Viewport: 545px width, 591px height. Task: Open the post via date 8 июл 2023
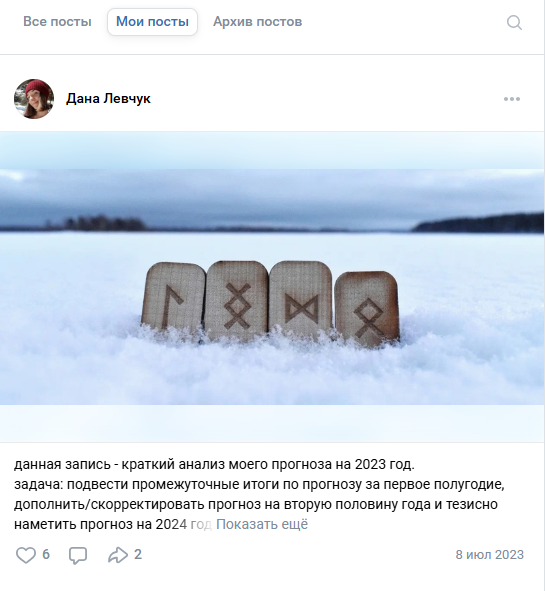click(x=490, y=554)
